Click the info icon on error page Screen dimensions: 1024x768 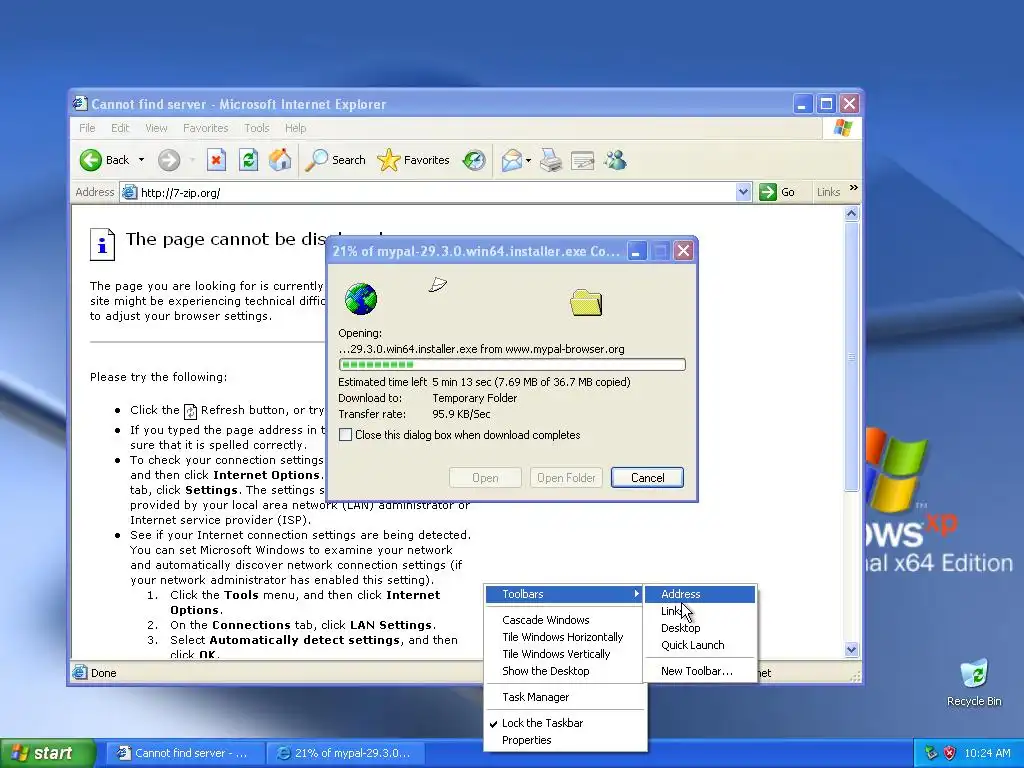point(102,245)
